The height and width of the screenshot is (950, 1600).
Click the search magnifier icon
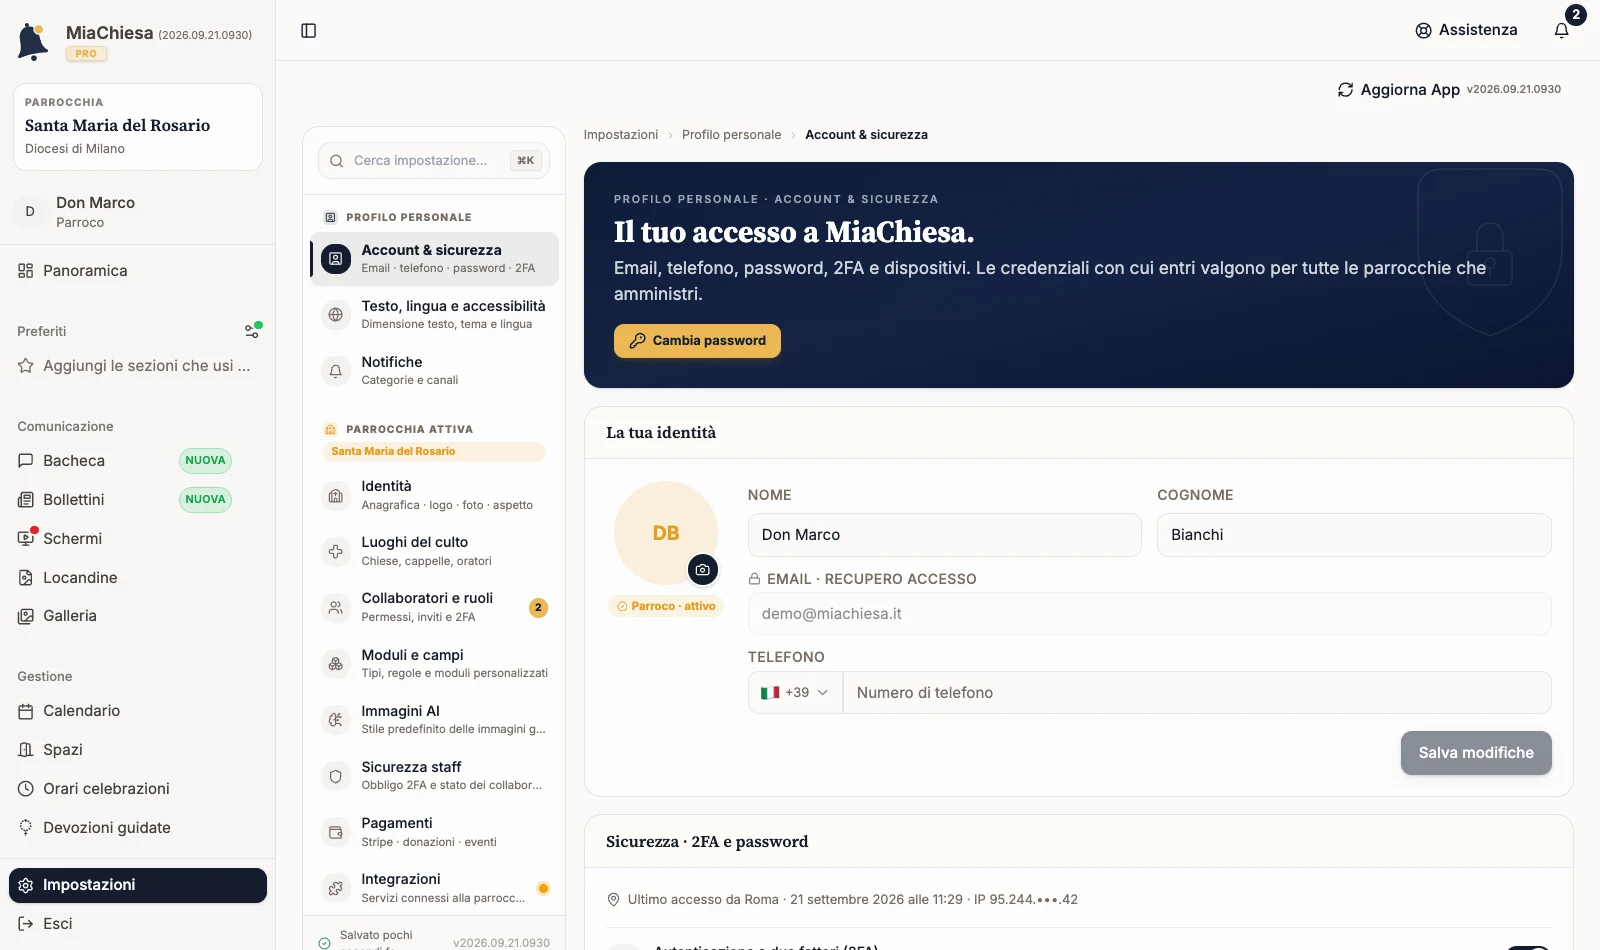[336, 161]
